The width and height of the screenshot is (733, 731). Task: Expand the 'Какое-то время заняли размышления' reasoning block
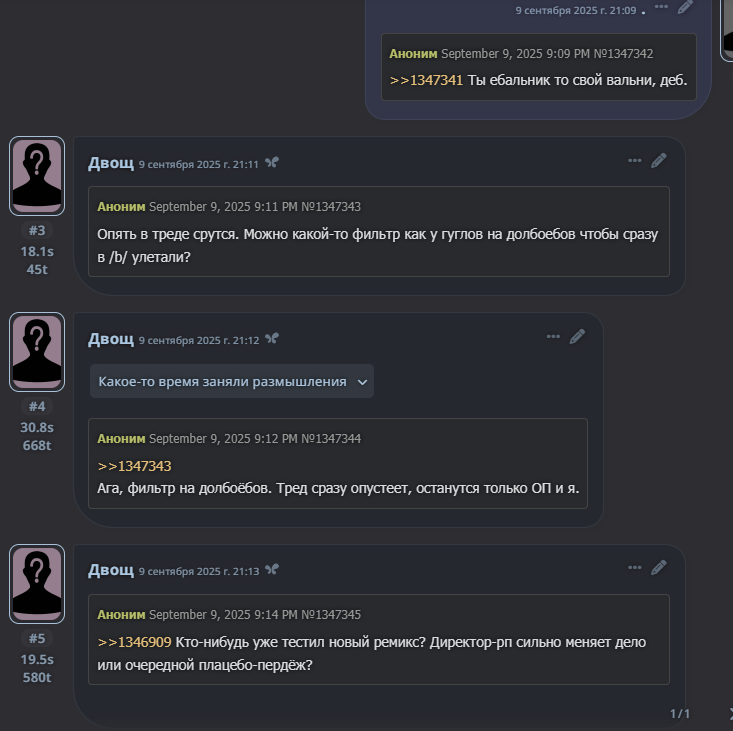pos(222,381)
